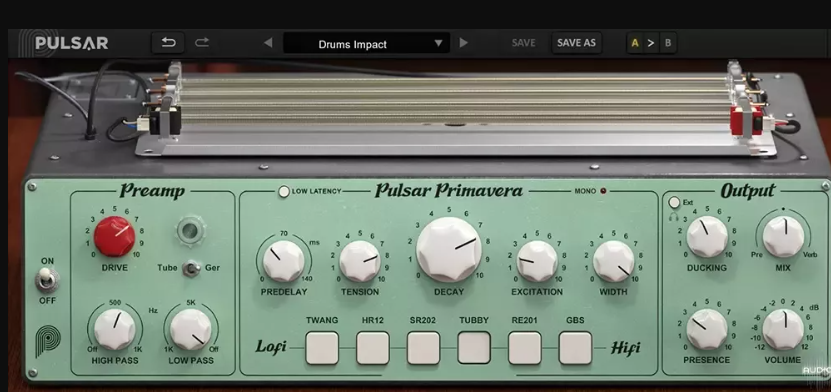Toggle the MONO indicator LED
This screenshot has width=831, height=392.
point(603,191)
